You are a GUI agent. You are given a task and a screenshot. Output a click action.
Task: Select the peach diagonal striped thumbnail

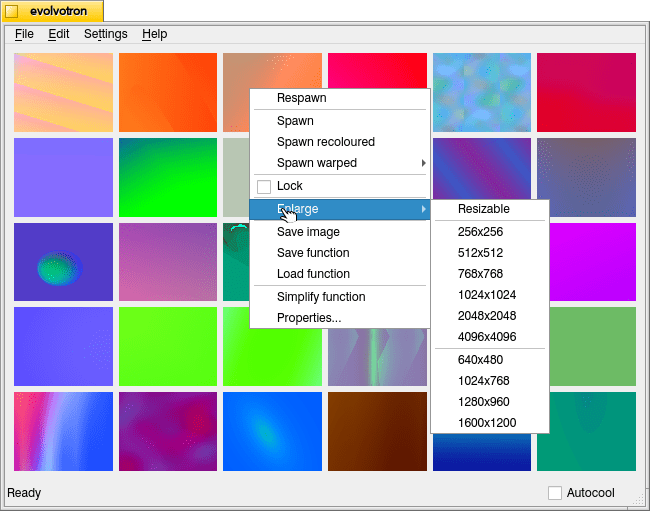click(x=63, y=92)
